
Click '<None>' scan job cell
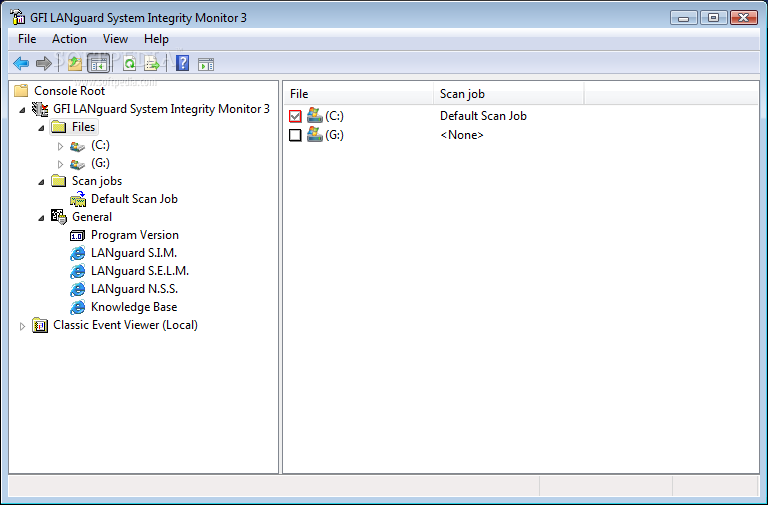[x=461, y=135]
